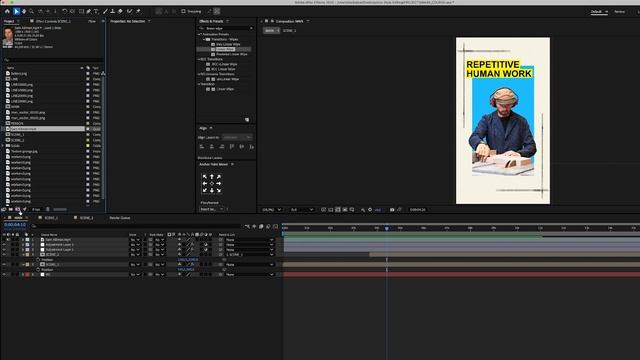
Task: Select the Type tool
Action: 96,11
